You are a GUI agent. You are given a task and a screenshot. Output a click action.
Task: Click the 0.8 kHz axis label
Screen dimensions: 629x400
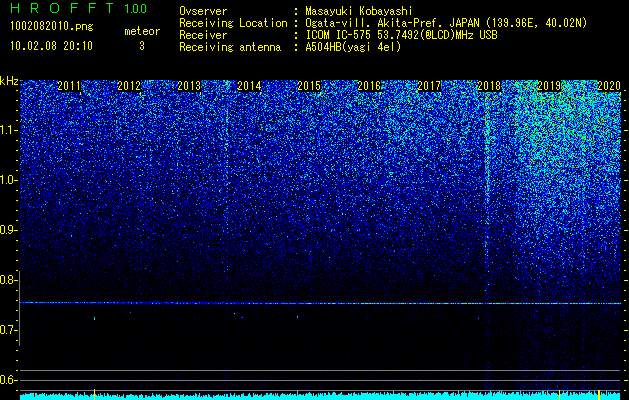coord(8,280)
